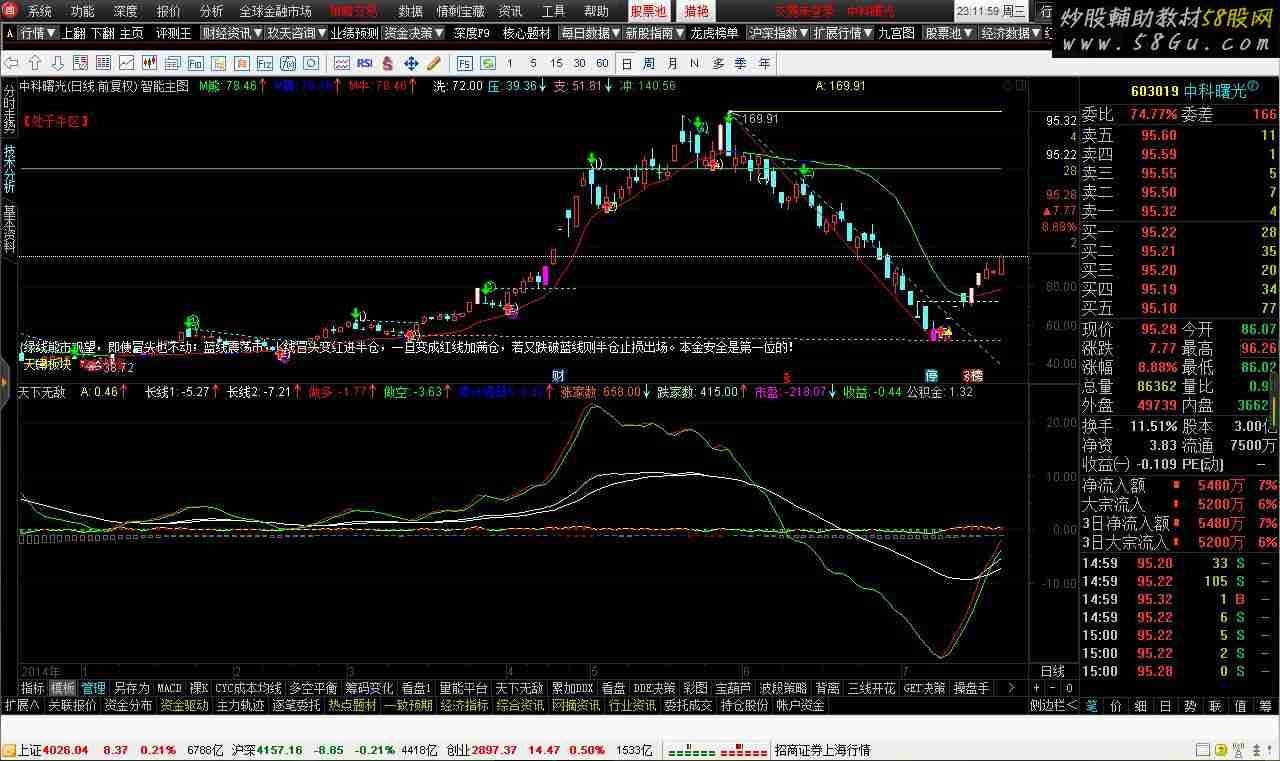Click the line chart toolbar icon
The image size is (1280, 761).
point(126,62)
